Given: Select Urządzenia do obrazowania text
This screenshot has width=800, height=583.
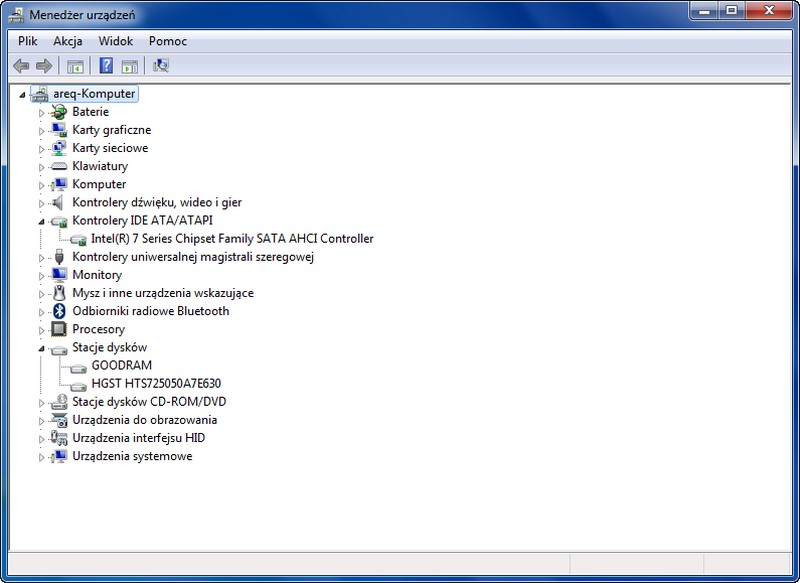Looking at the screenshot, I should coord(144,420).
